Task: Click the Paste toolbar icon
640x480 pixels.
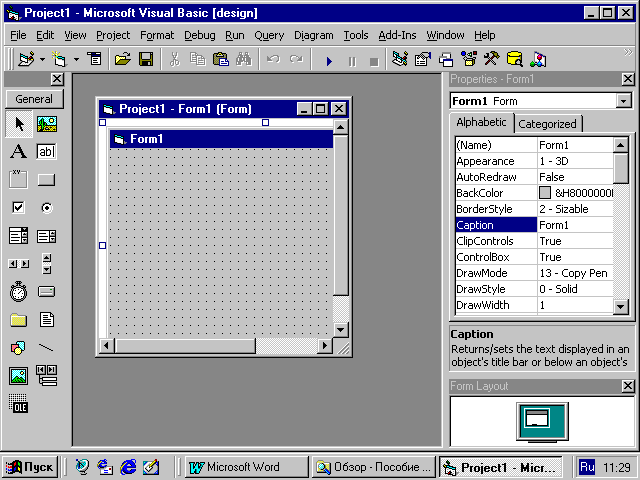Action: pyautogui.click(x=221, y=60)
